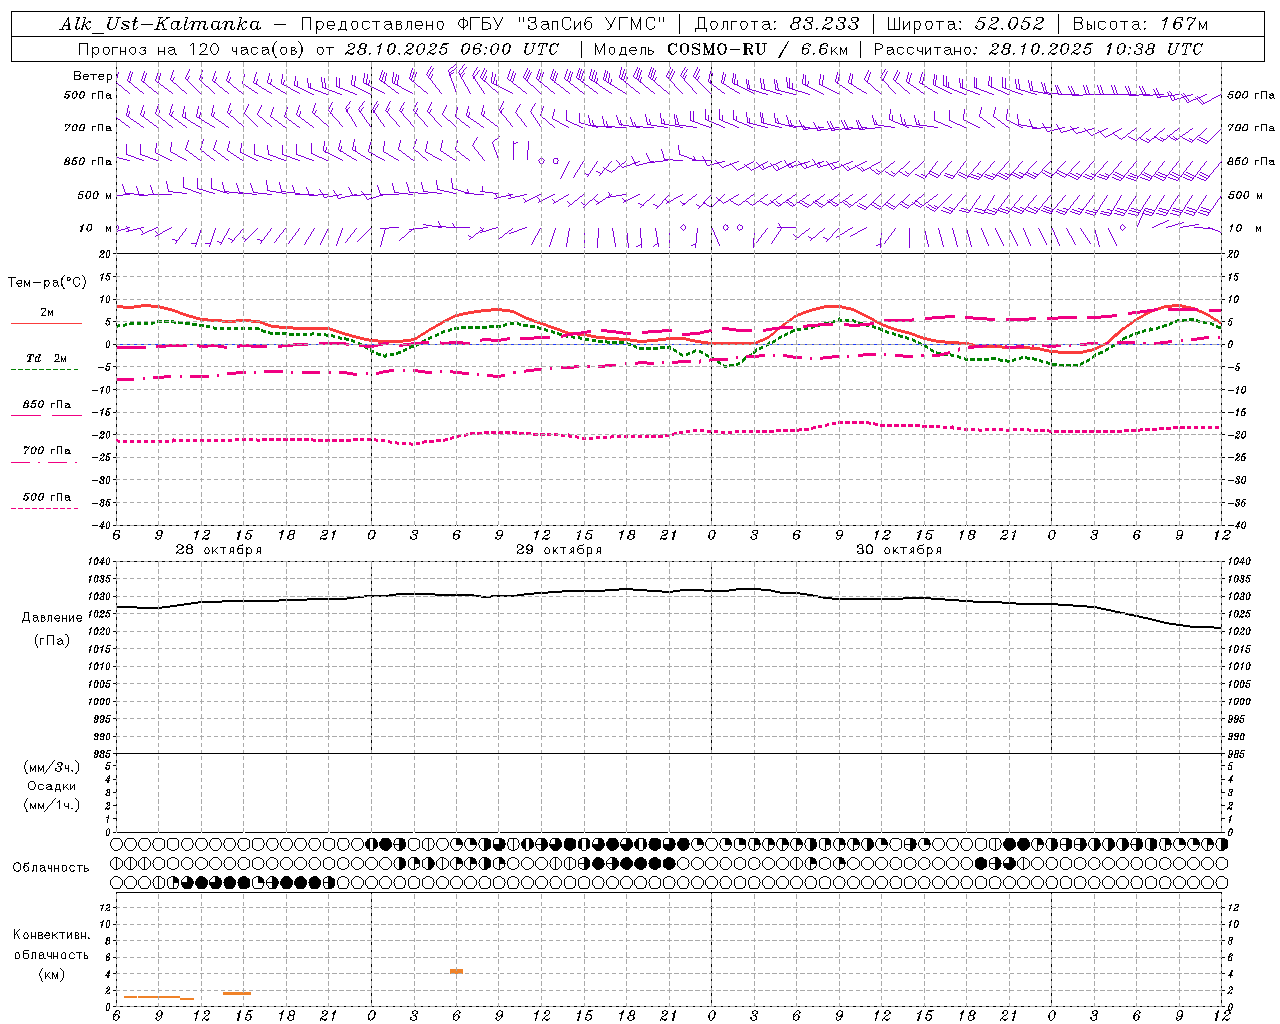Click the Осадки label
The height and width of the screenshot is (1024, 1280).
pyautogui.click(x=52, y=786)
